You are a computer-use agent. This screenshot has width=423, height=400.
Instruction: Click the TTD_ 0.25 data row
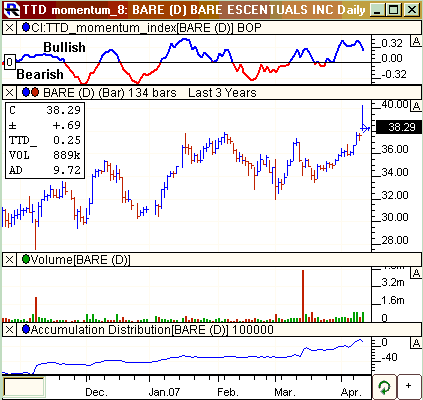coord(45,140)
